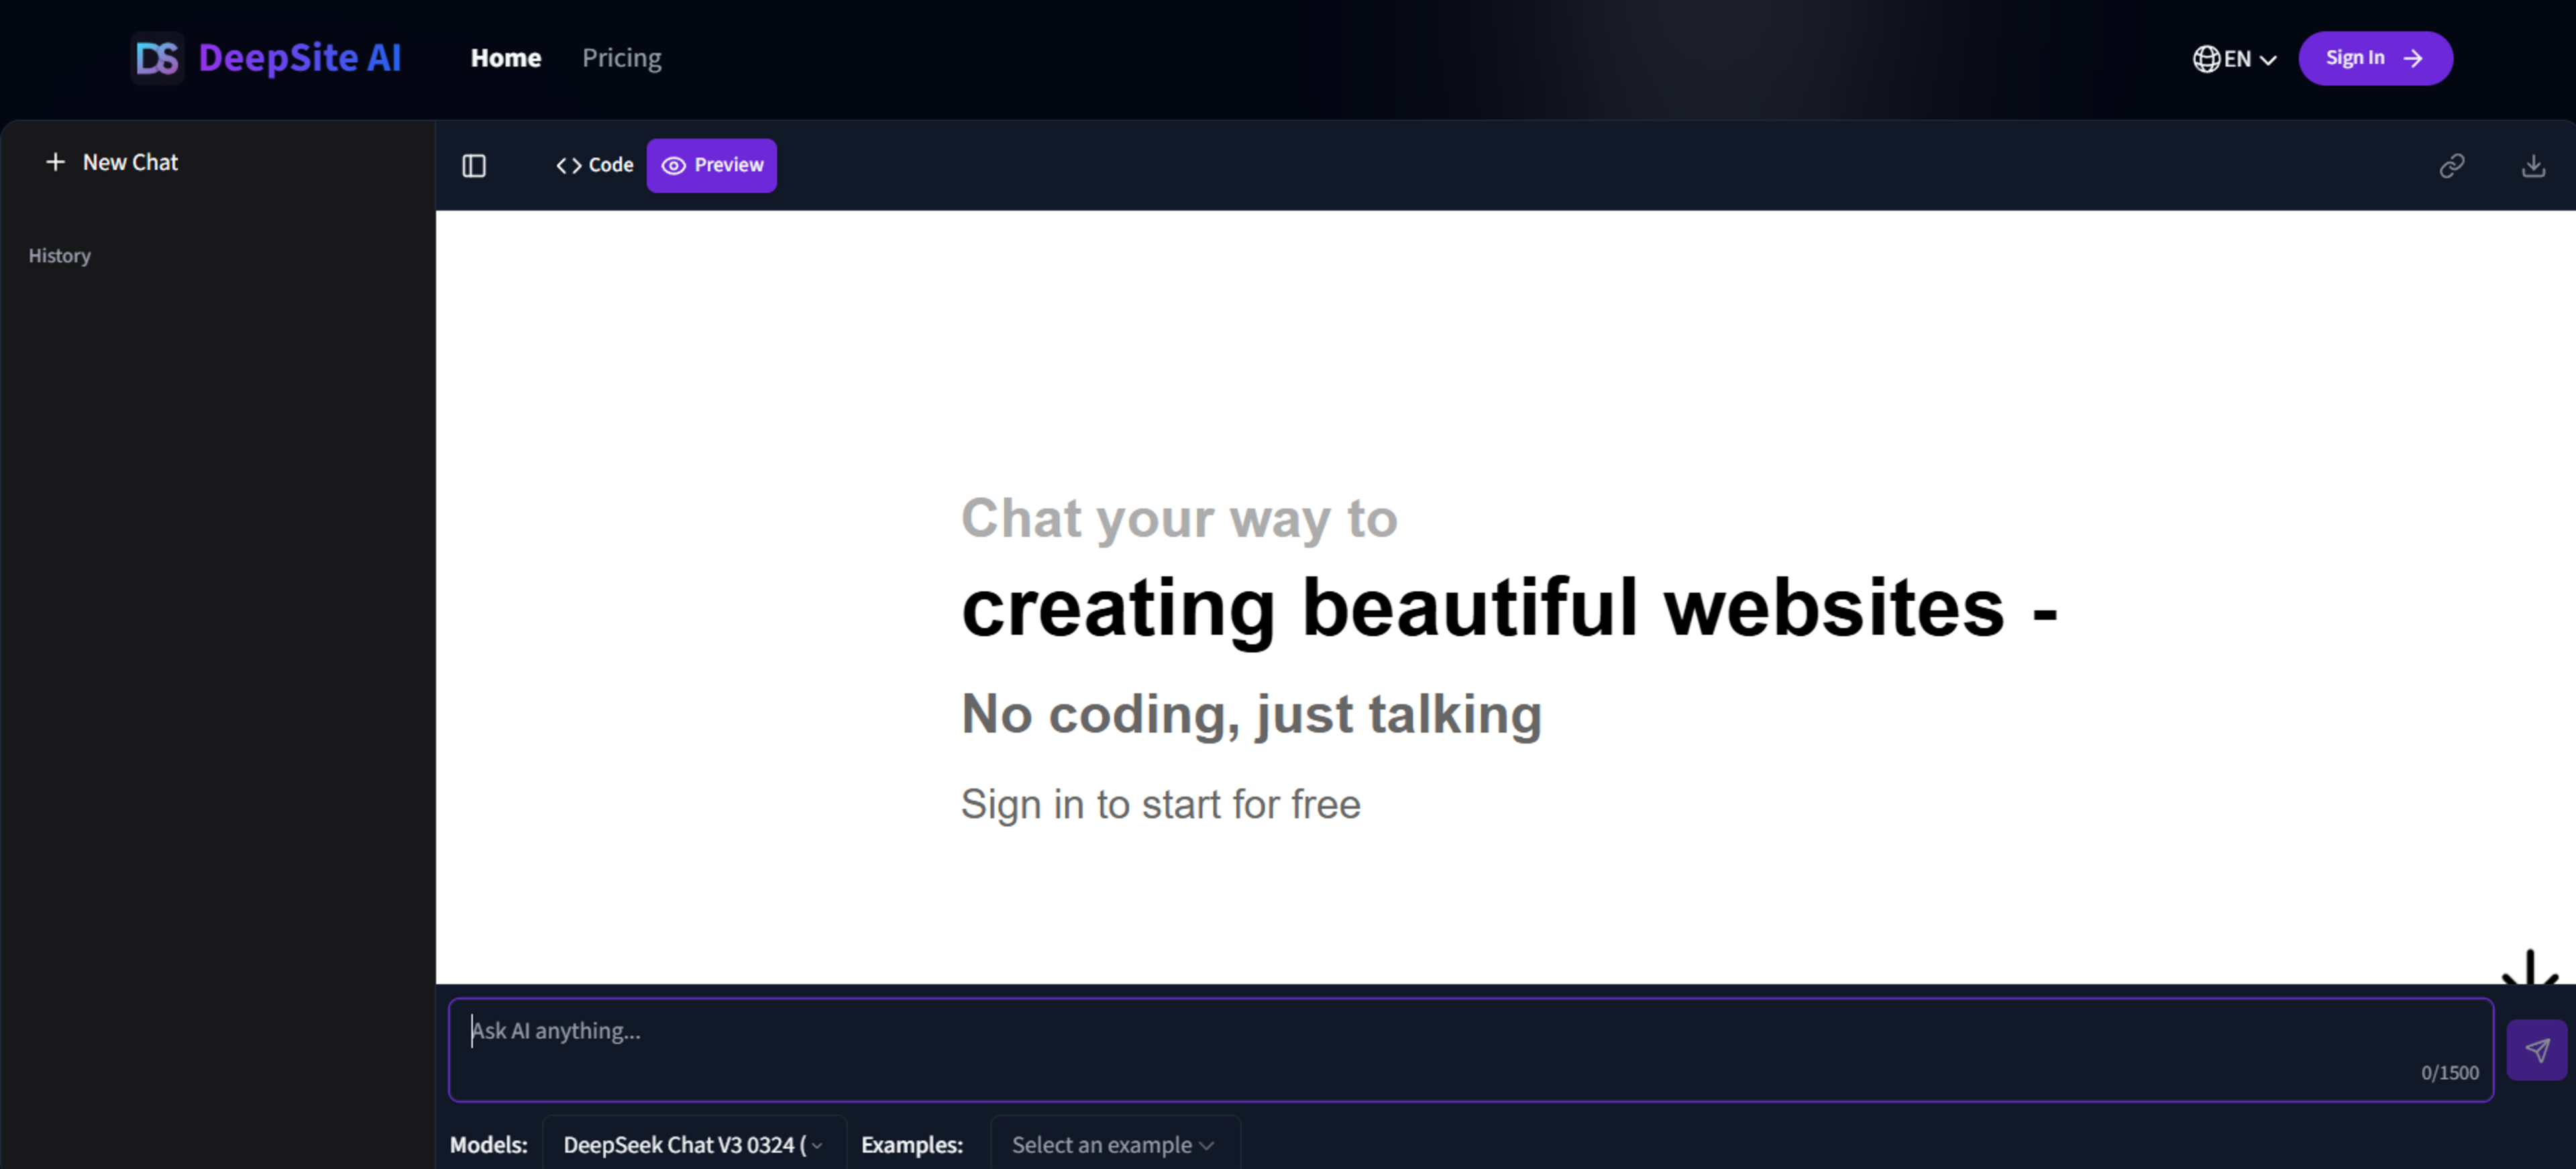This screenshot has height=1169, width=2576.
Task: Switch to Preview view
Action: tap(712, 165)
